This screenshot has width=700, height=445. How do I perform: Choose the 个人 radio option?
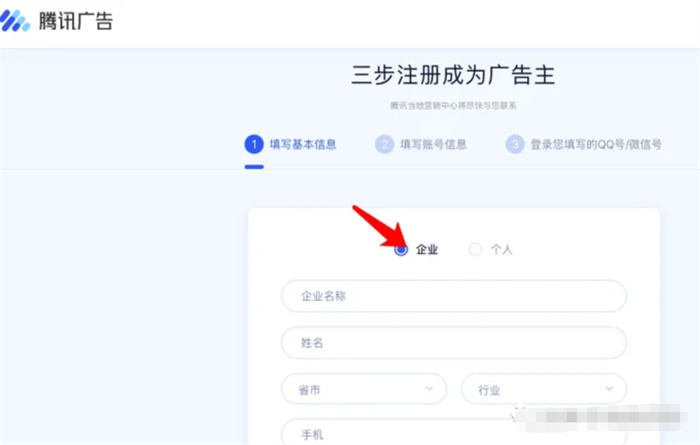pos(475,250)
